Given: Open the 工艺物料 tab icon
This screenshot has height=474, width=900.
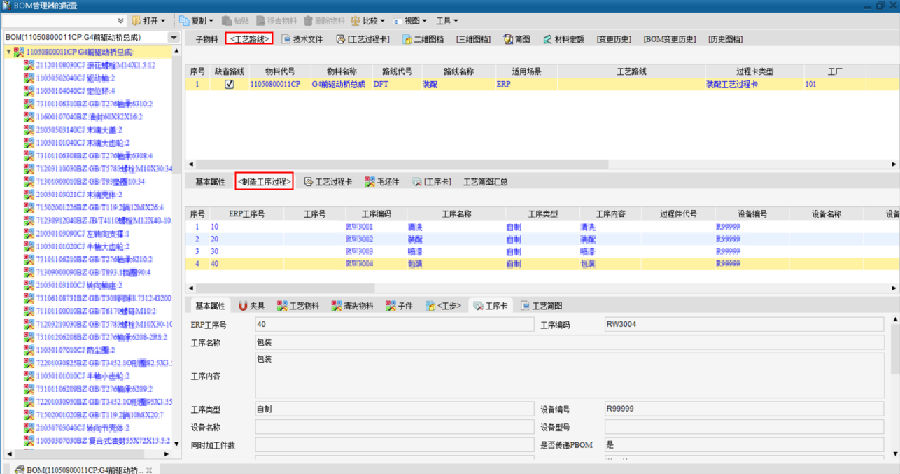Looking at the screenshot, I should [283, 306].
